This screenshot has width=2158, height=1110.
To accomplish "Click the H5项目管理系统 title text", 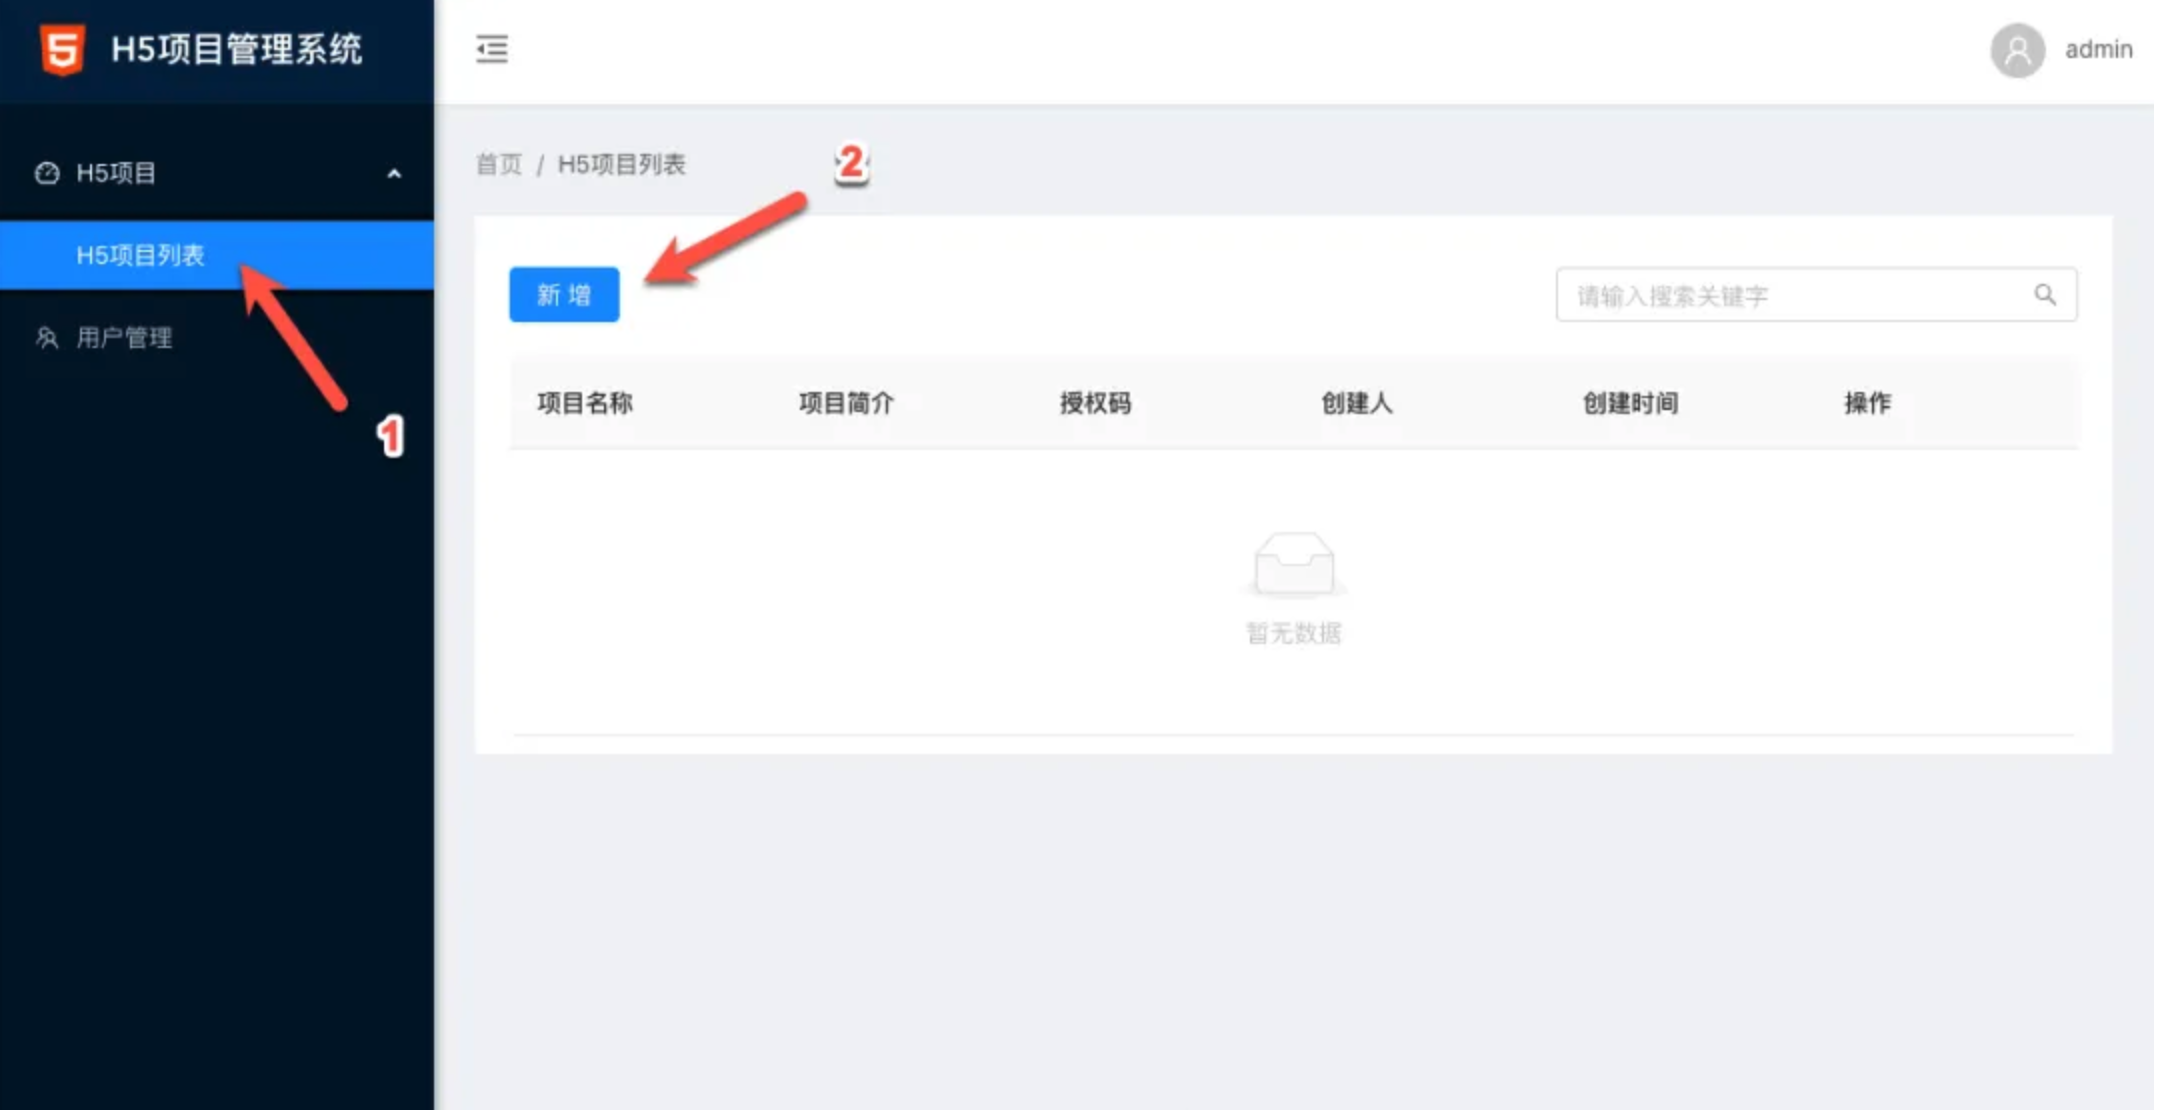I will (x=236, y=49).
